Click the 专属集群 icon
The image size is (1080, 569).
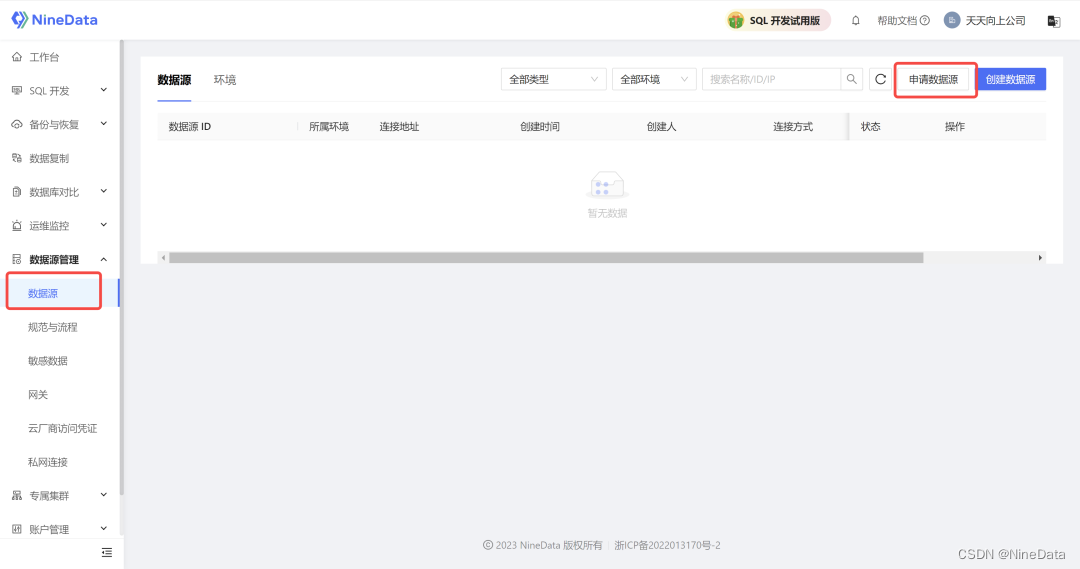(x=17, y=495)
